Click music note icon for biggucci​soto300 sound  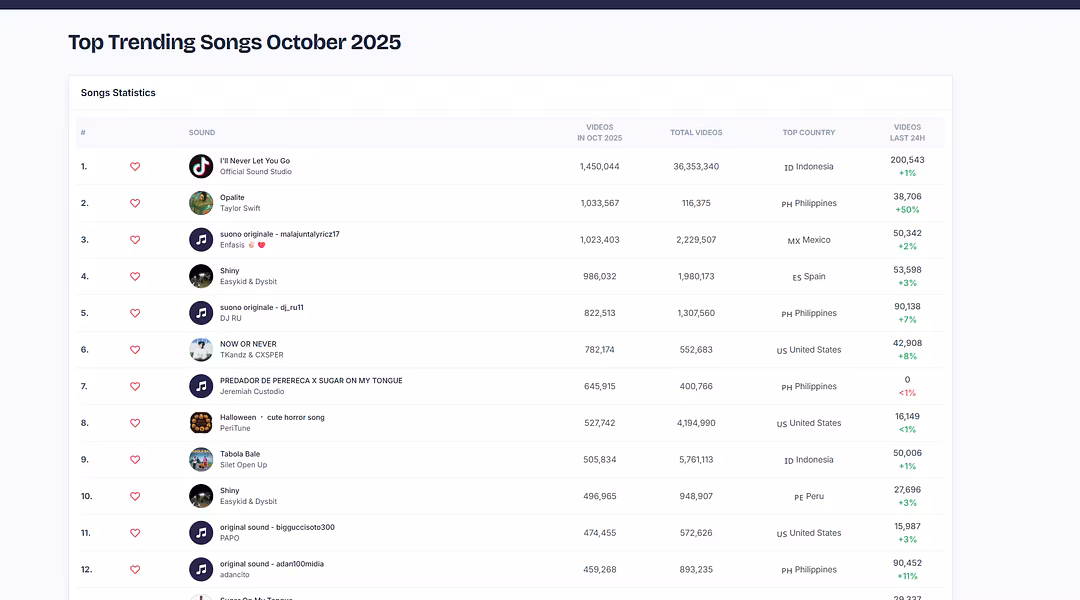pos(201,533)
